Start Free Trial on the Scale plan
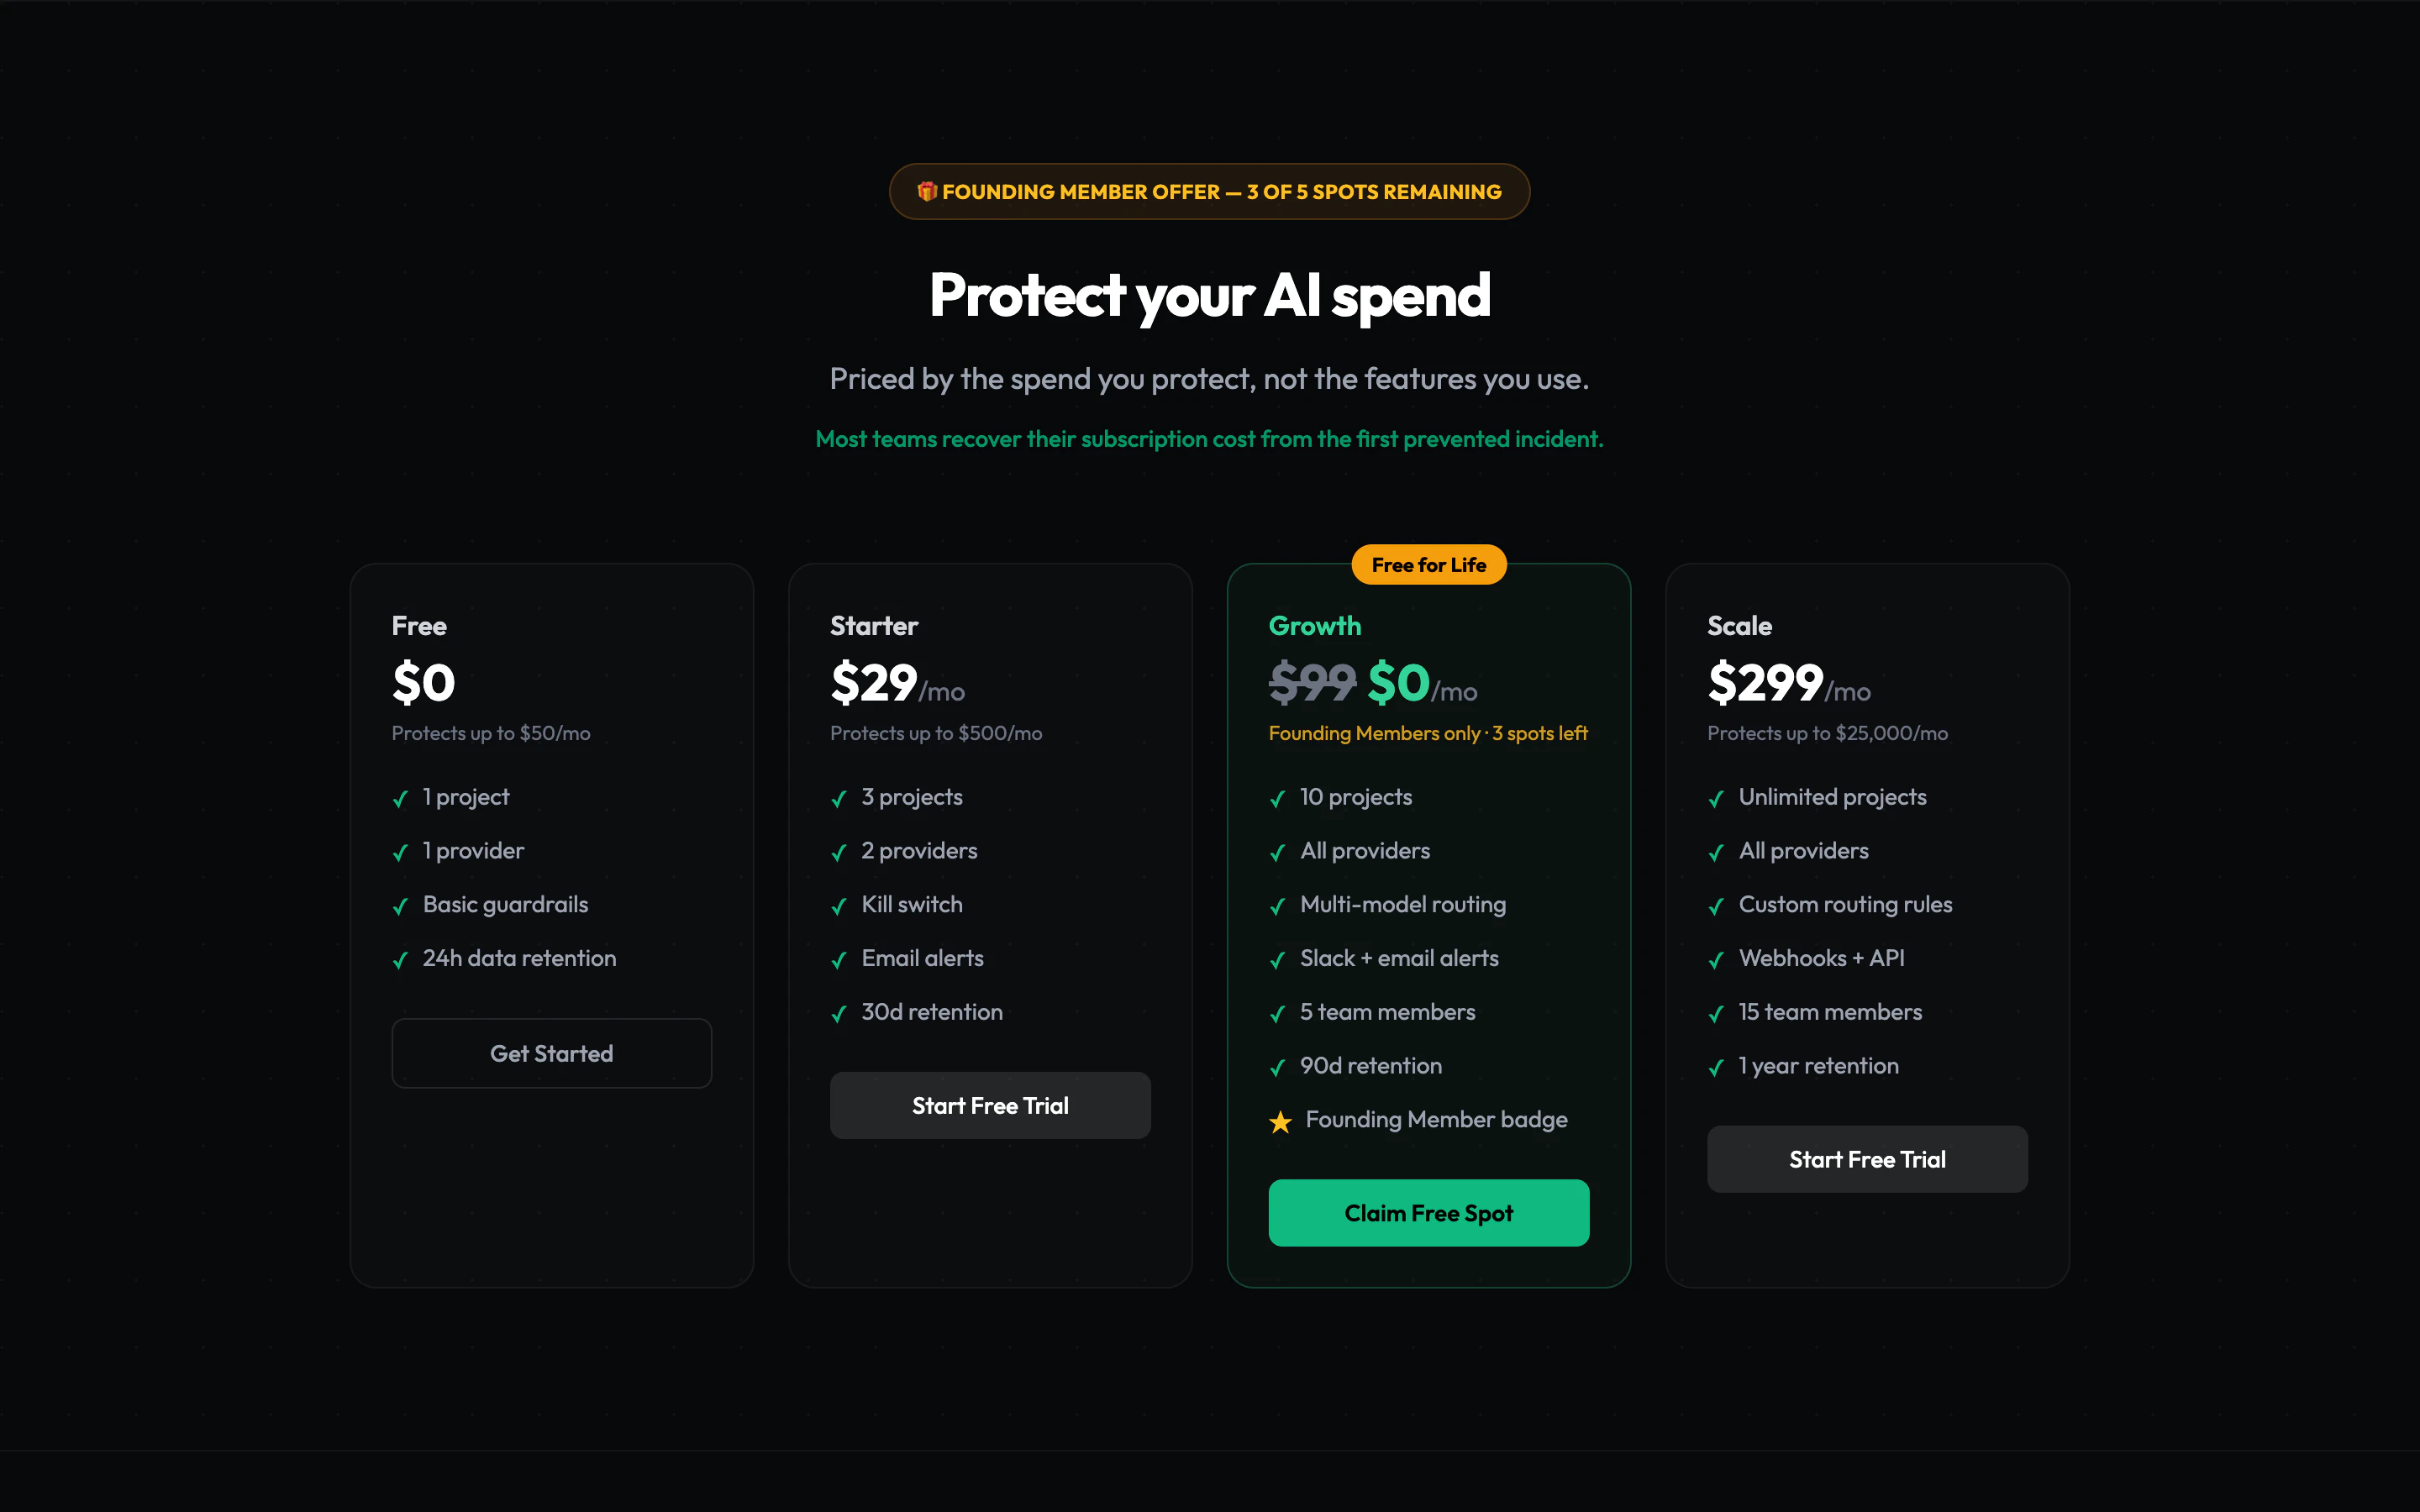2420x1512 pixels. click(1866, 1159)
